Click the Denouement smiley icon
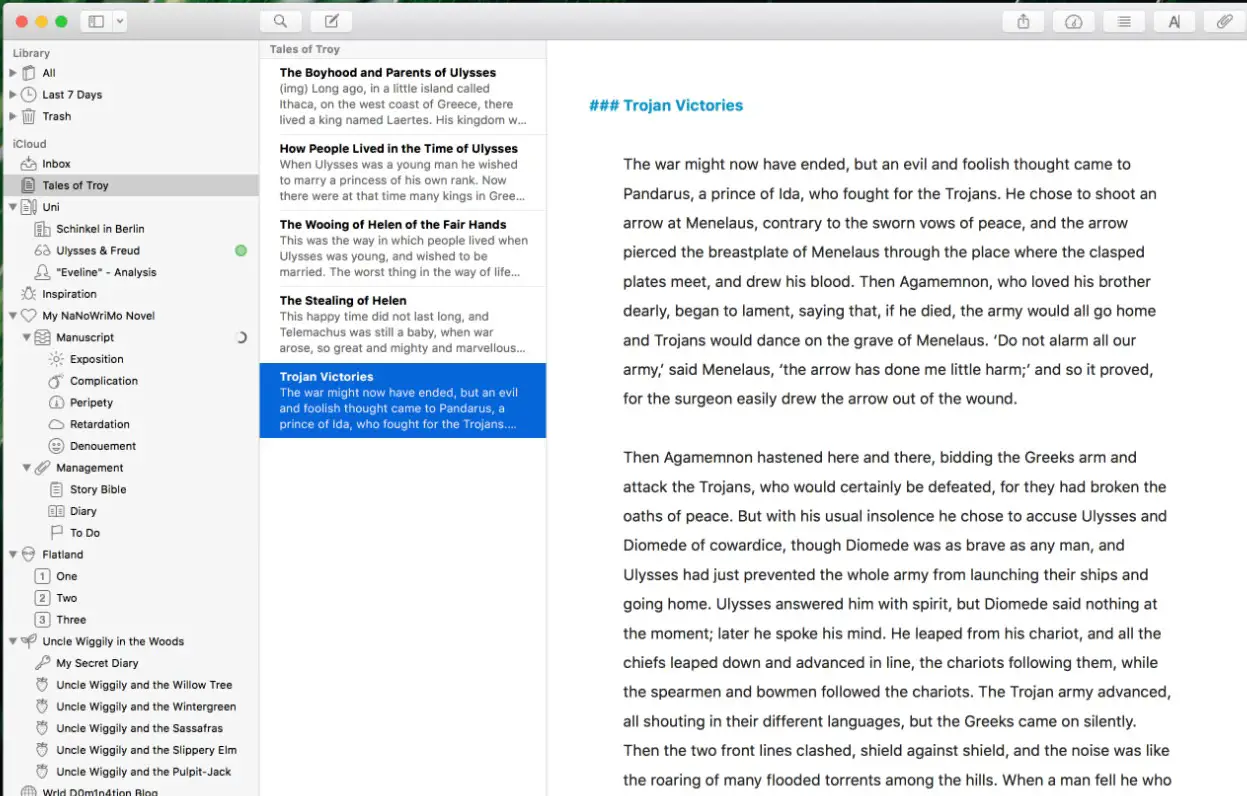1247x796 pixels. [57, 446]
